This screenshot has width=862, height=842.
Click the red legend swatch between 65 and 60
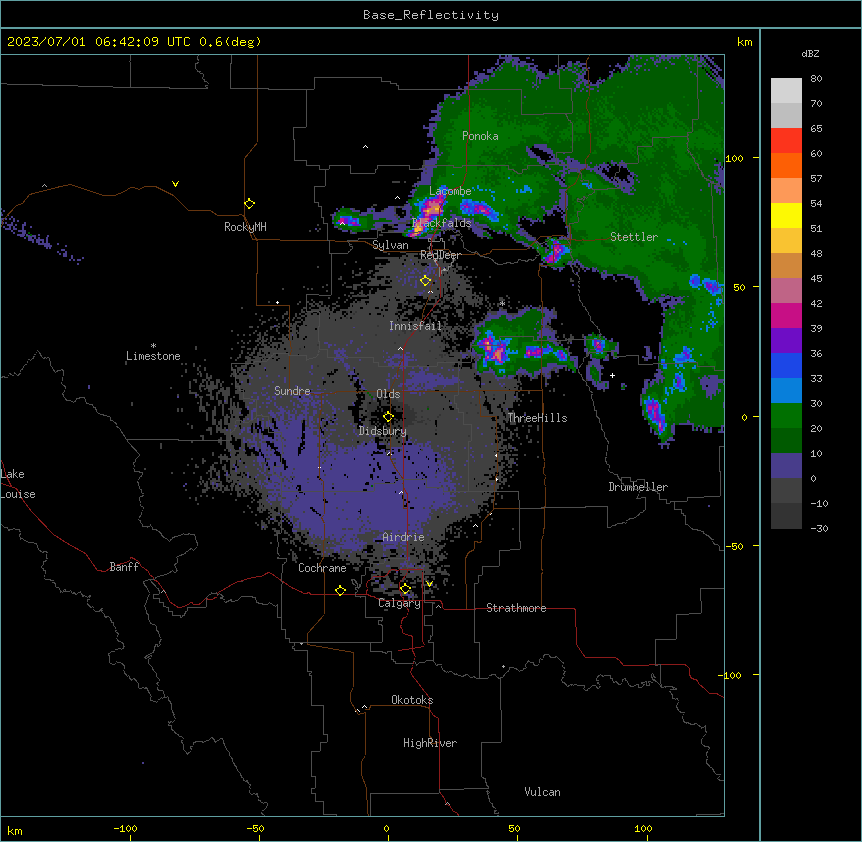point(786,140)
